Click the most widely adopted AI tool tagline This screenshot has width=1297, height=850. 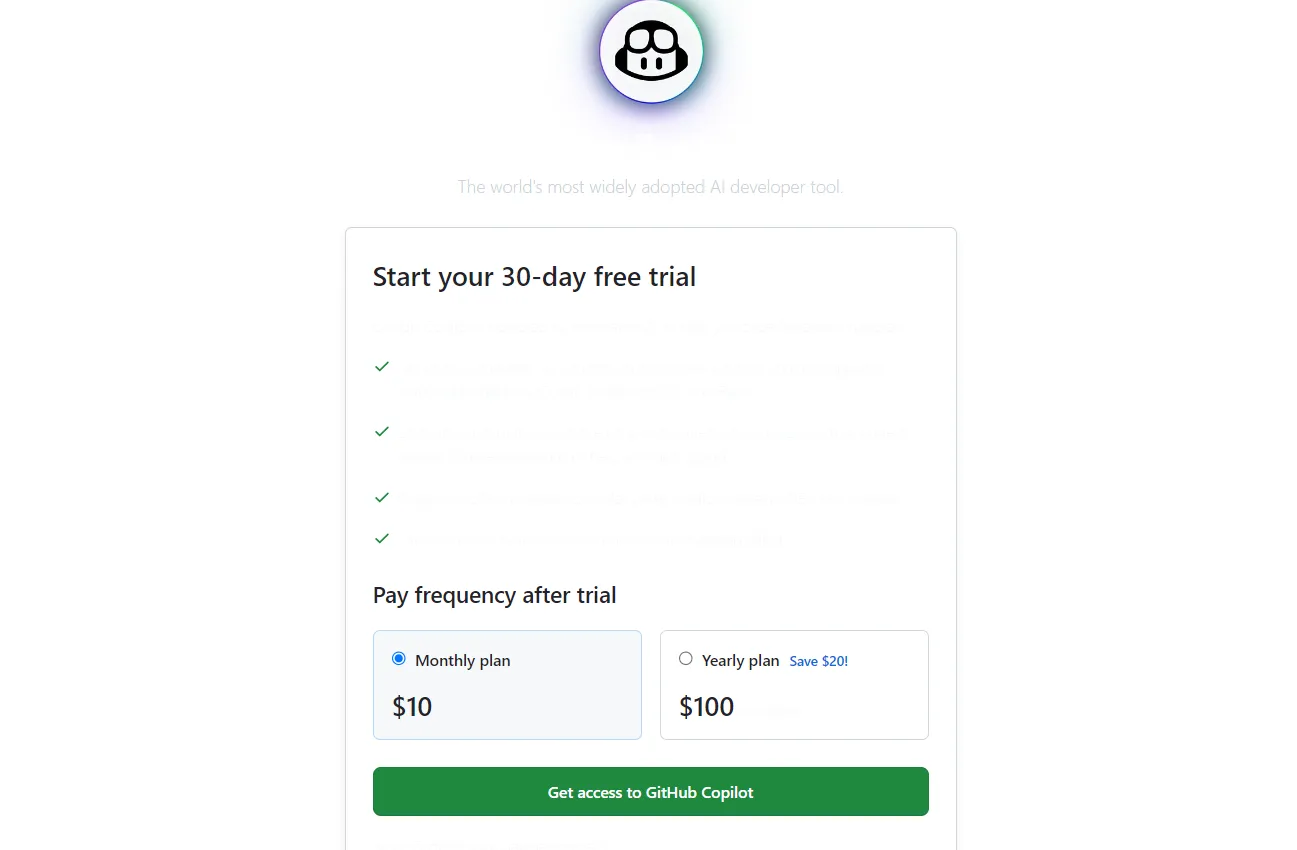650,187
